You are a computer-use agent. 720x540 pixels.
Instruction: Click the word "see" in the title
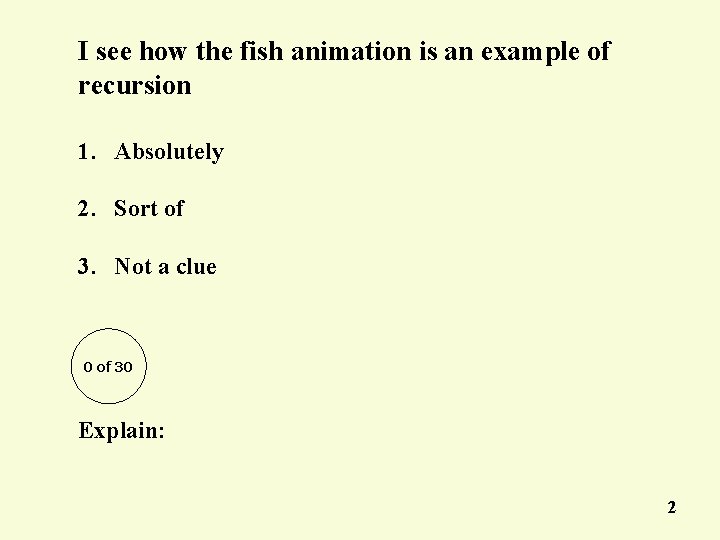point(114,52)
